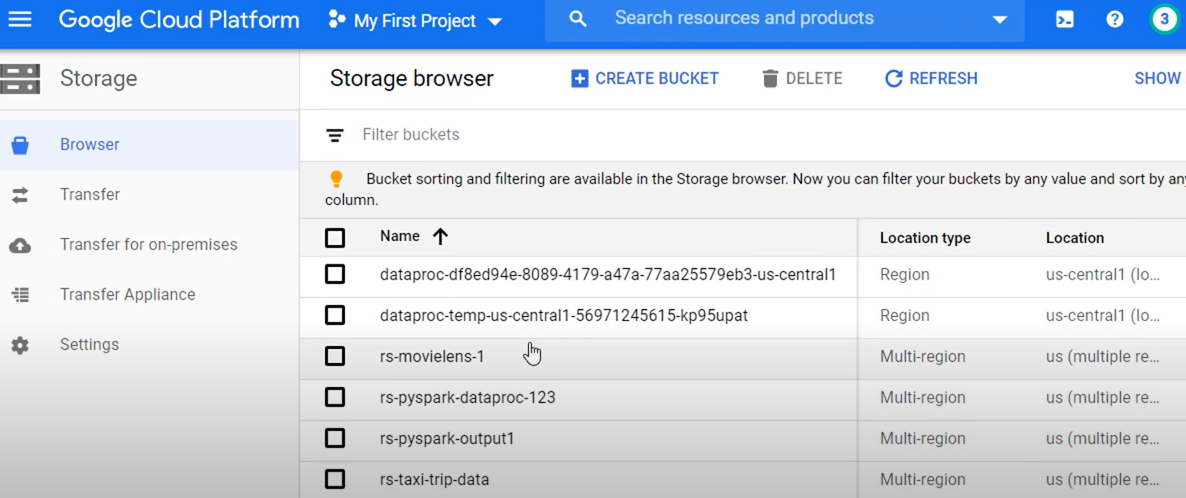Click the REFRESH button label
This screenshot has width=1186, height=498.
click(943, 79)
